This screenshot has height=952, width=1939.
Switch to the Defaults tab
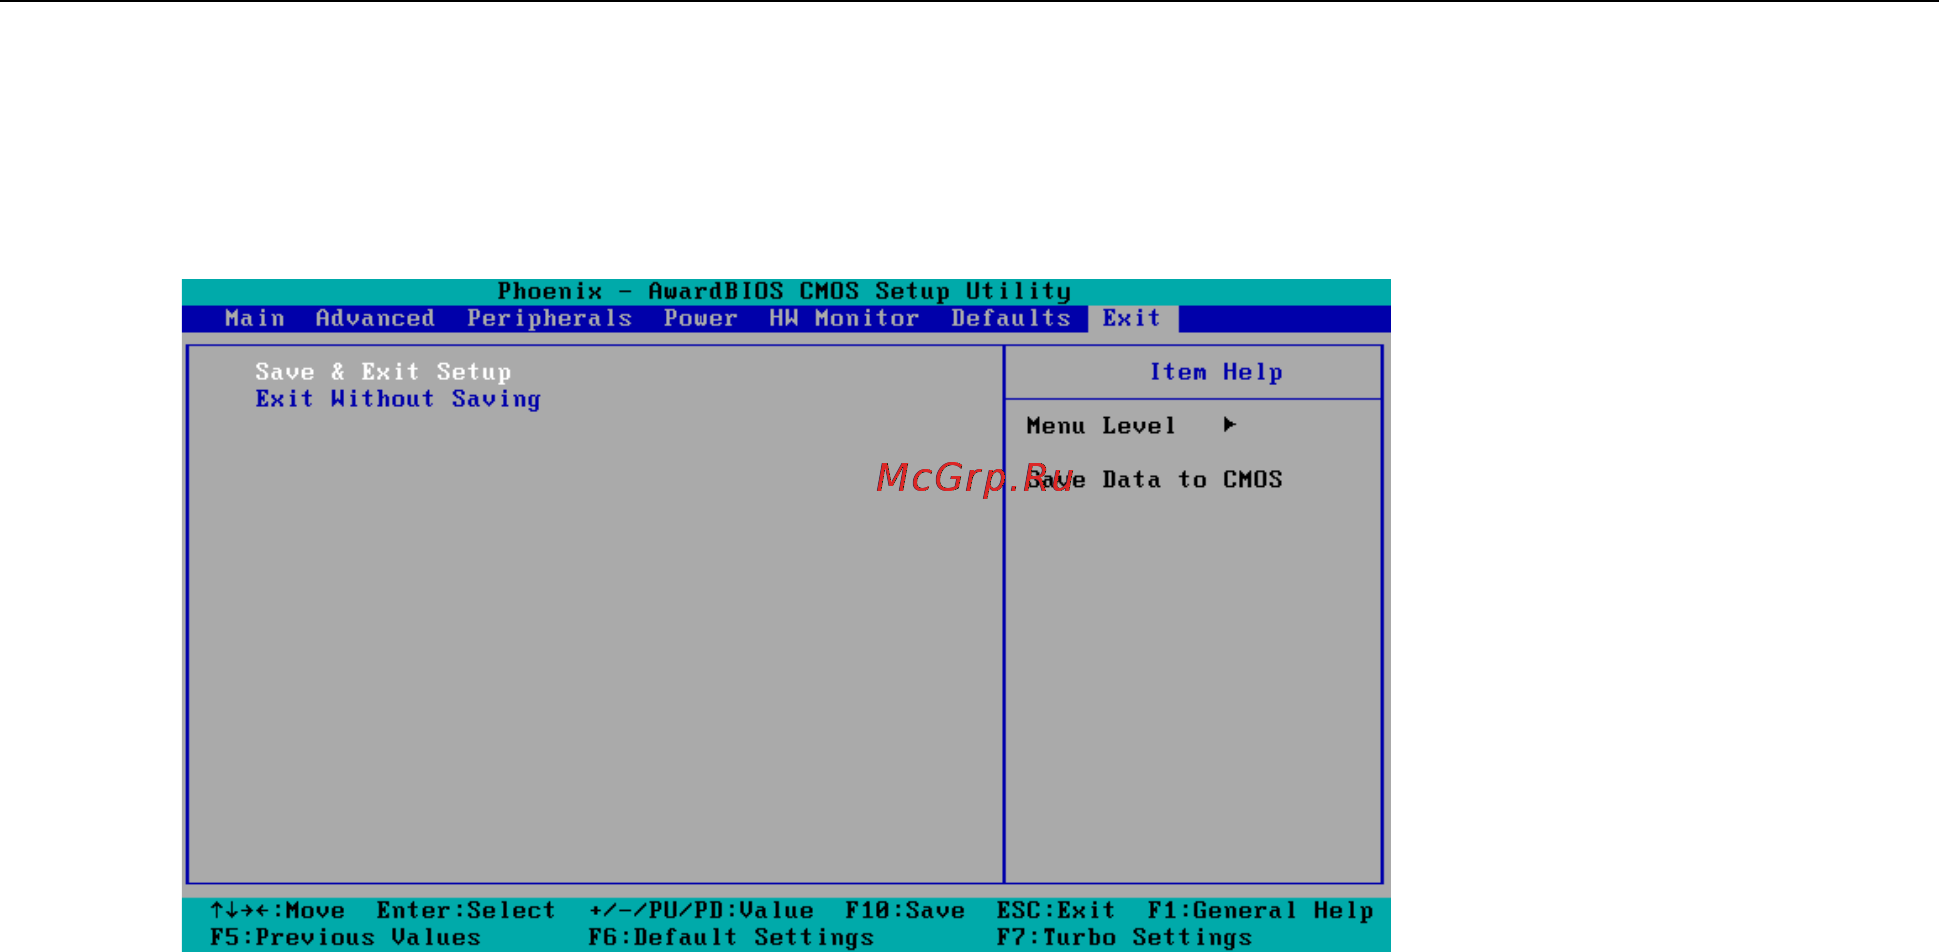1010,318
